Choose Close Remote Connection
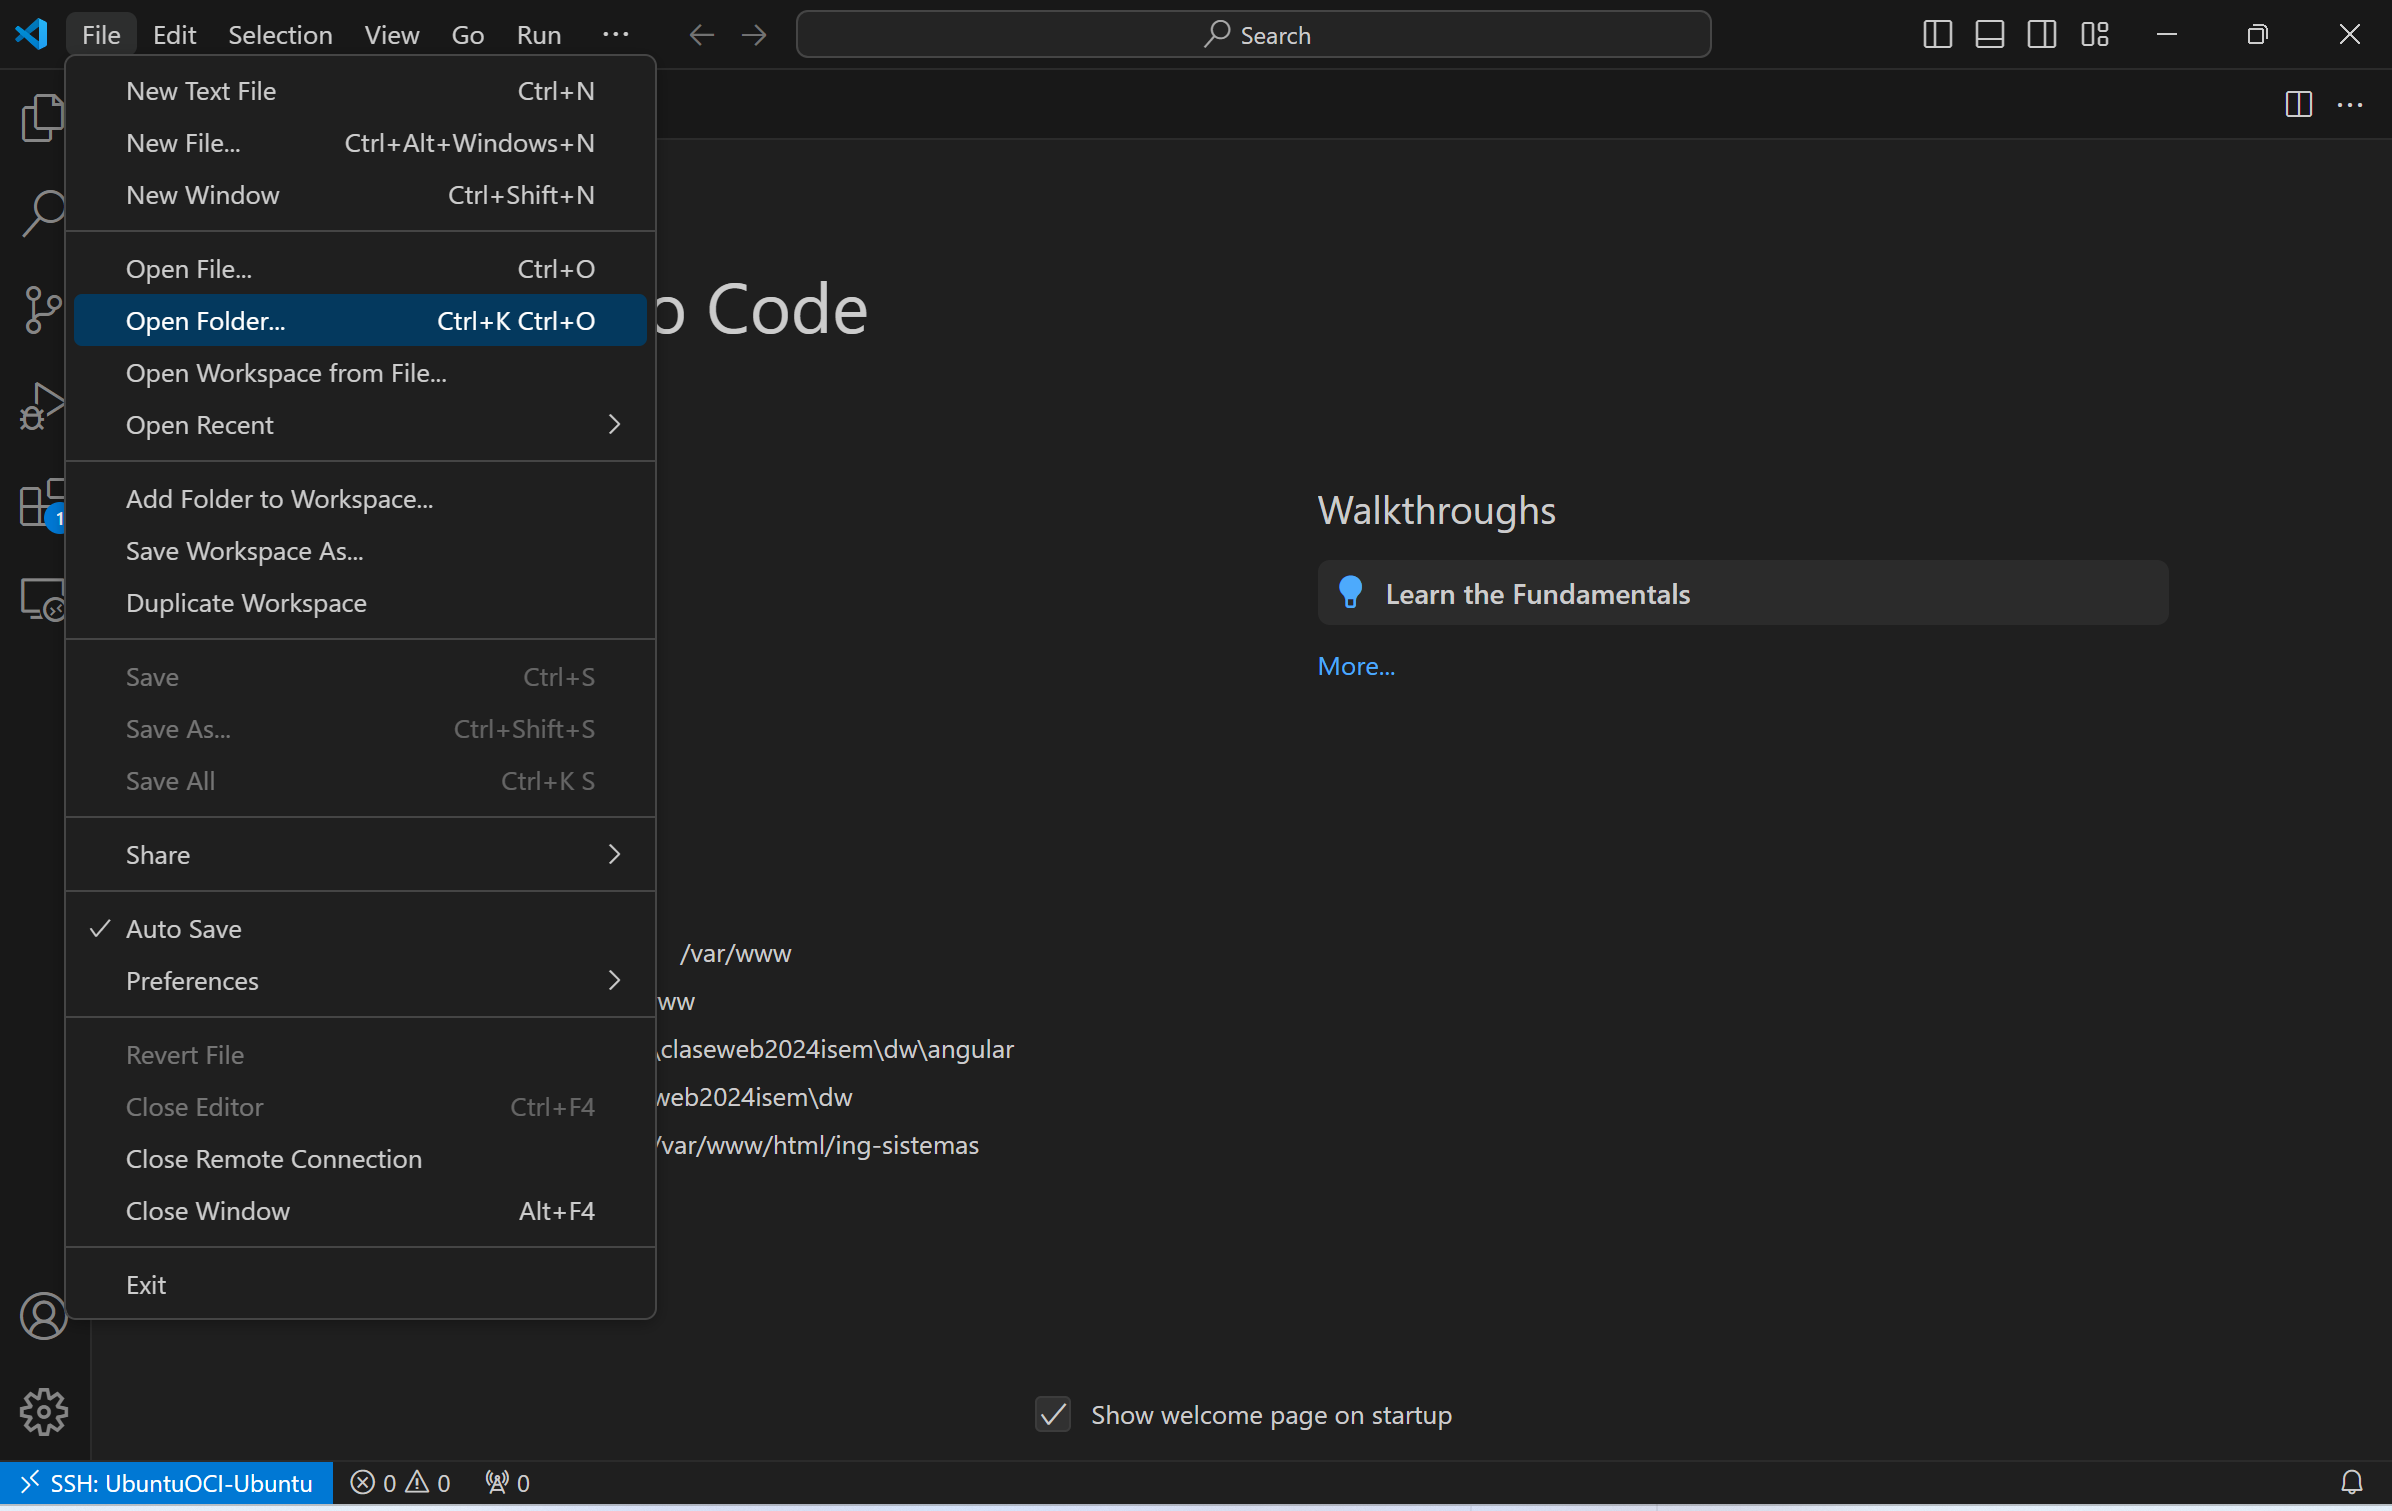The height and width of the screenshot is (1511, 2392). 360,1159
